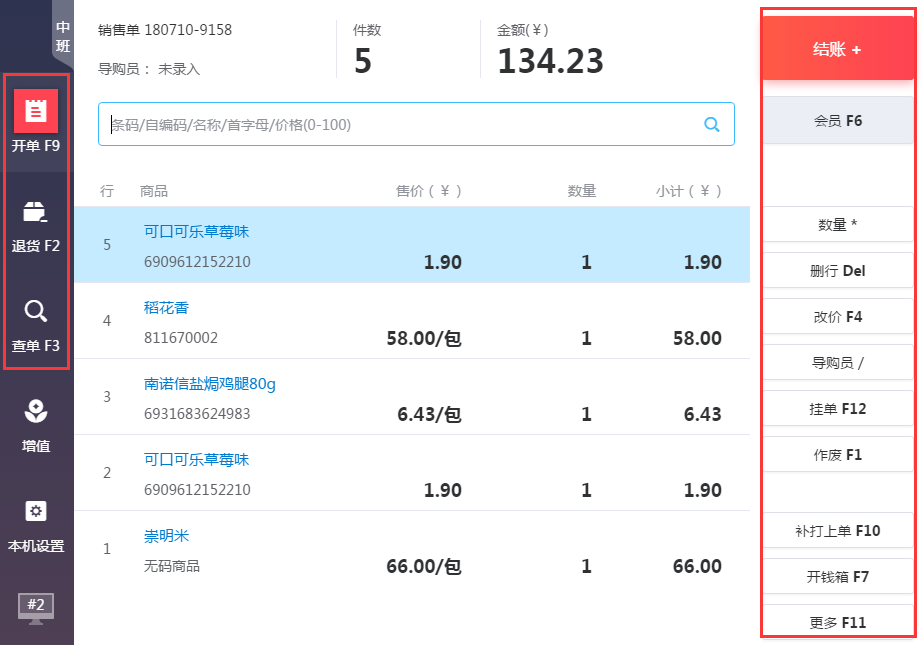Screen dimensions: 923x645
Task: Open 会员 F6 member lookup
Action: click(x=838, y=120)
